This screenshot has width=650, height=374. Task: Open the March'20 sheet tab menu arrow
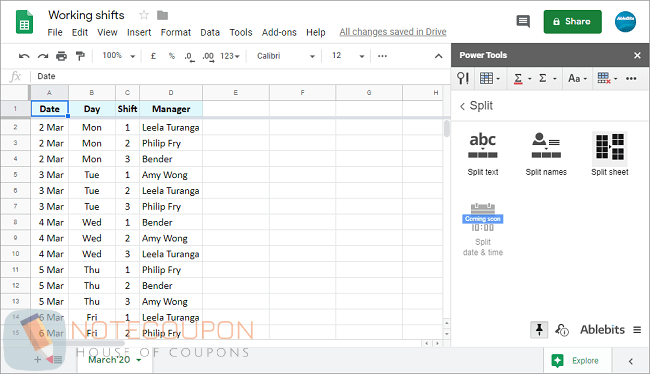(139, 360)
